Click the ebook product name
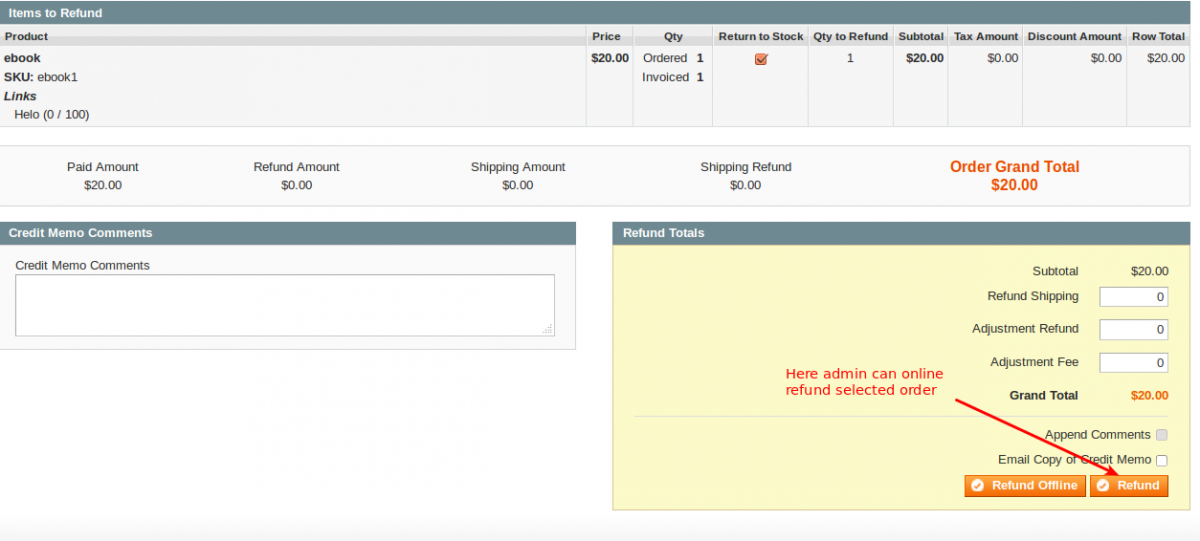Image resolution: width=1200 pixels, height=541 pixels. pos(22,58)
